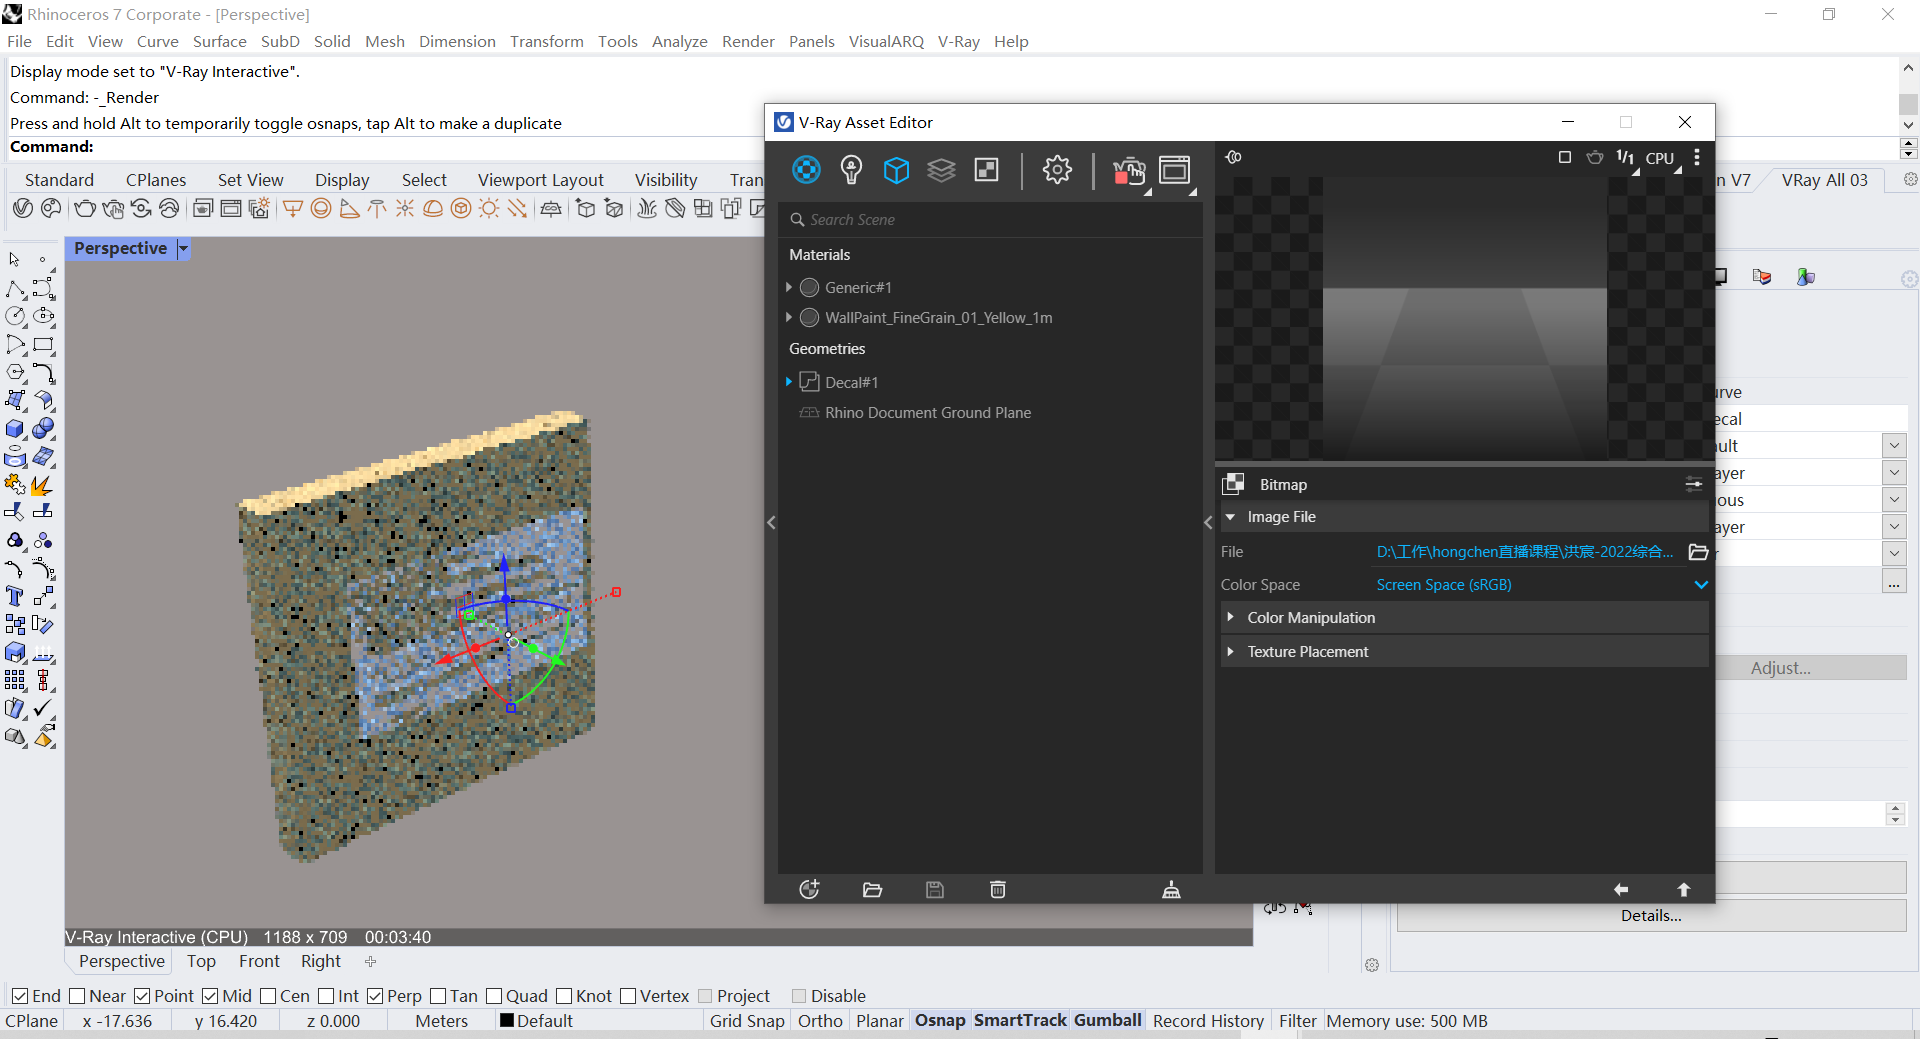This screenshot has height=1039, width=1920.
Task: Toggle End osnap checkbox
Action: [20, 996]
